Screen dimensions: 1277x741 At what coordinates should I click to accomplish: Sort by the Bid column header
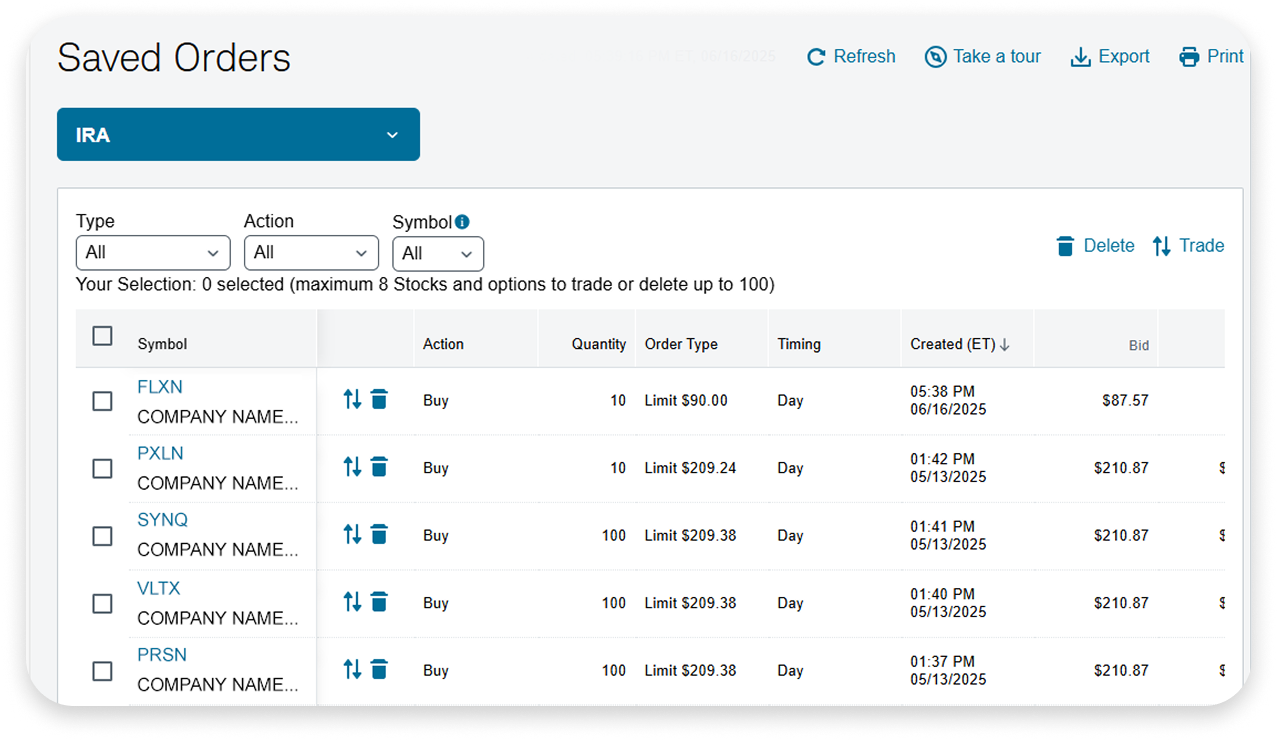tap(1139, 346)
